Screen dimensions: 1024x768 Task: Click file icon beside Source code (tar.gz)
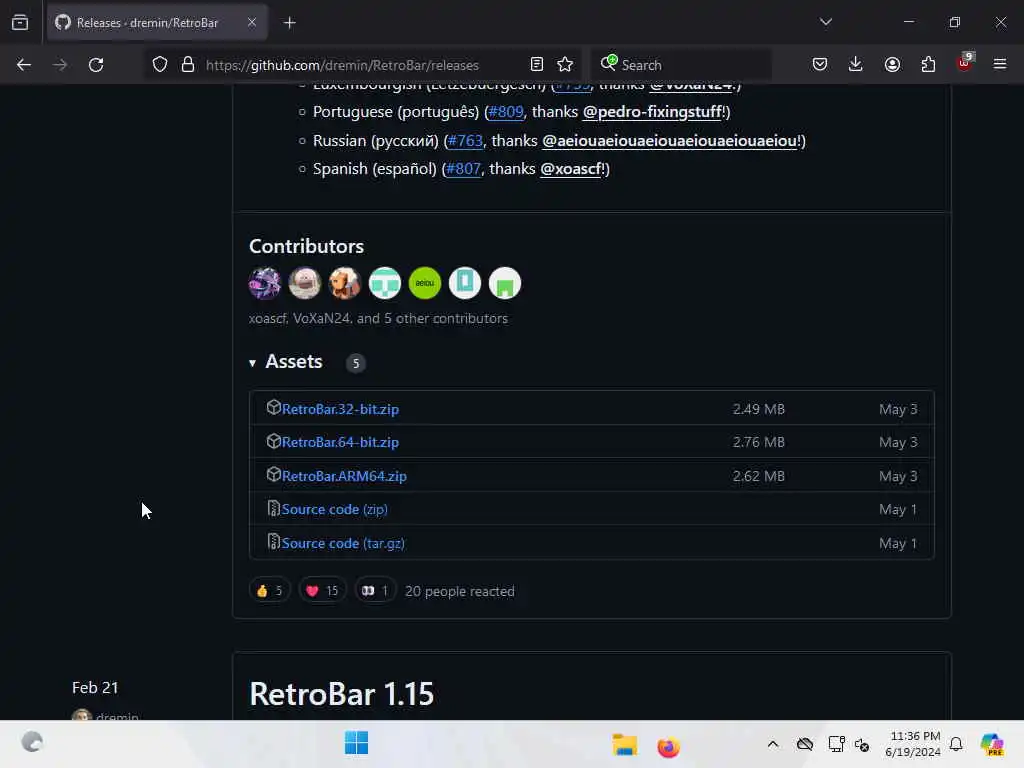[x=274, y=541]
